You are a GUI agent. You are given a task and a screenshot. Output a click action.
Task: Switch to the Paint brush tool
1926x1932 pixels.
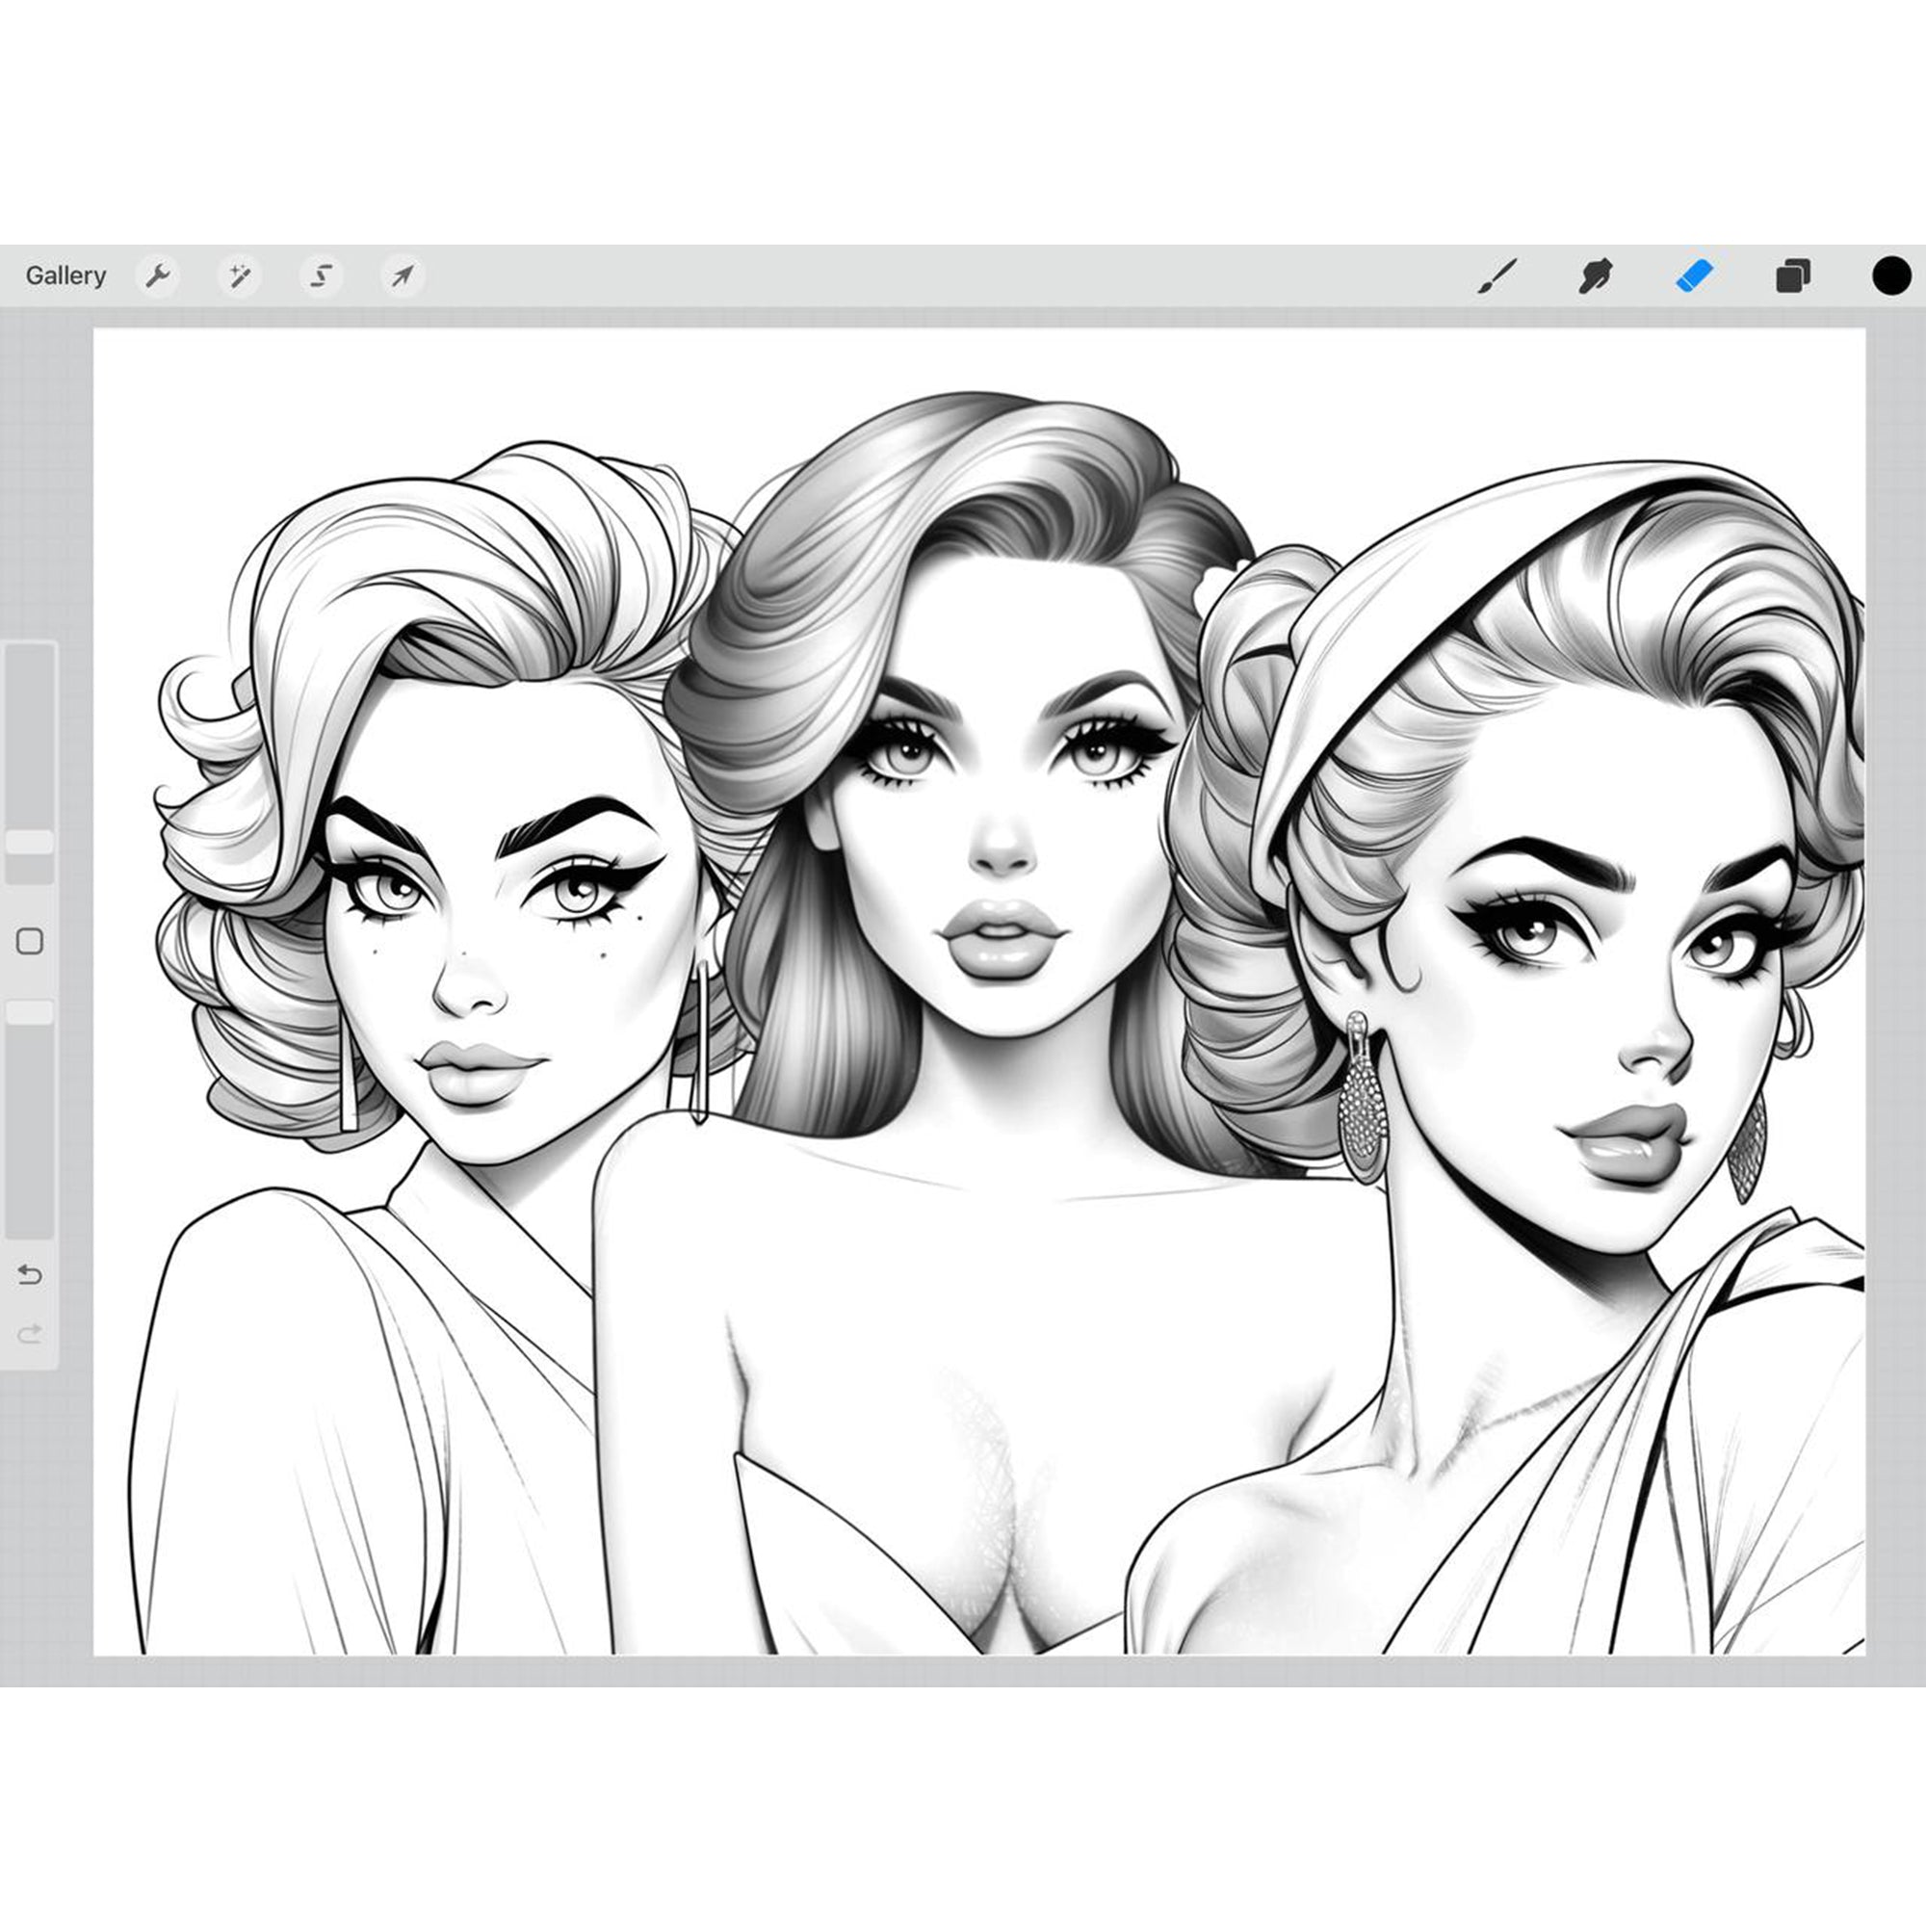[x=1497, y=275]
